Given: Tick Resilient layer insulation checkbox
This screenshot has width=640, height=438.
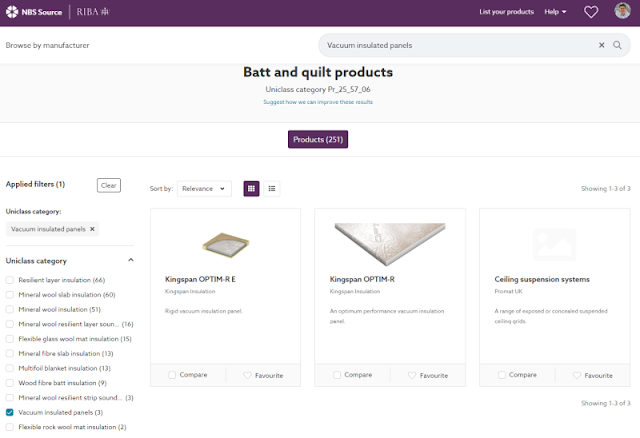Looking at the screenshot, I should click(x=10, y=280).
